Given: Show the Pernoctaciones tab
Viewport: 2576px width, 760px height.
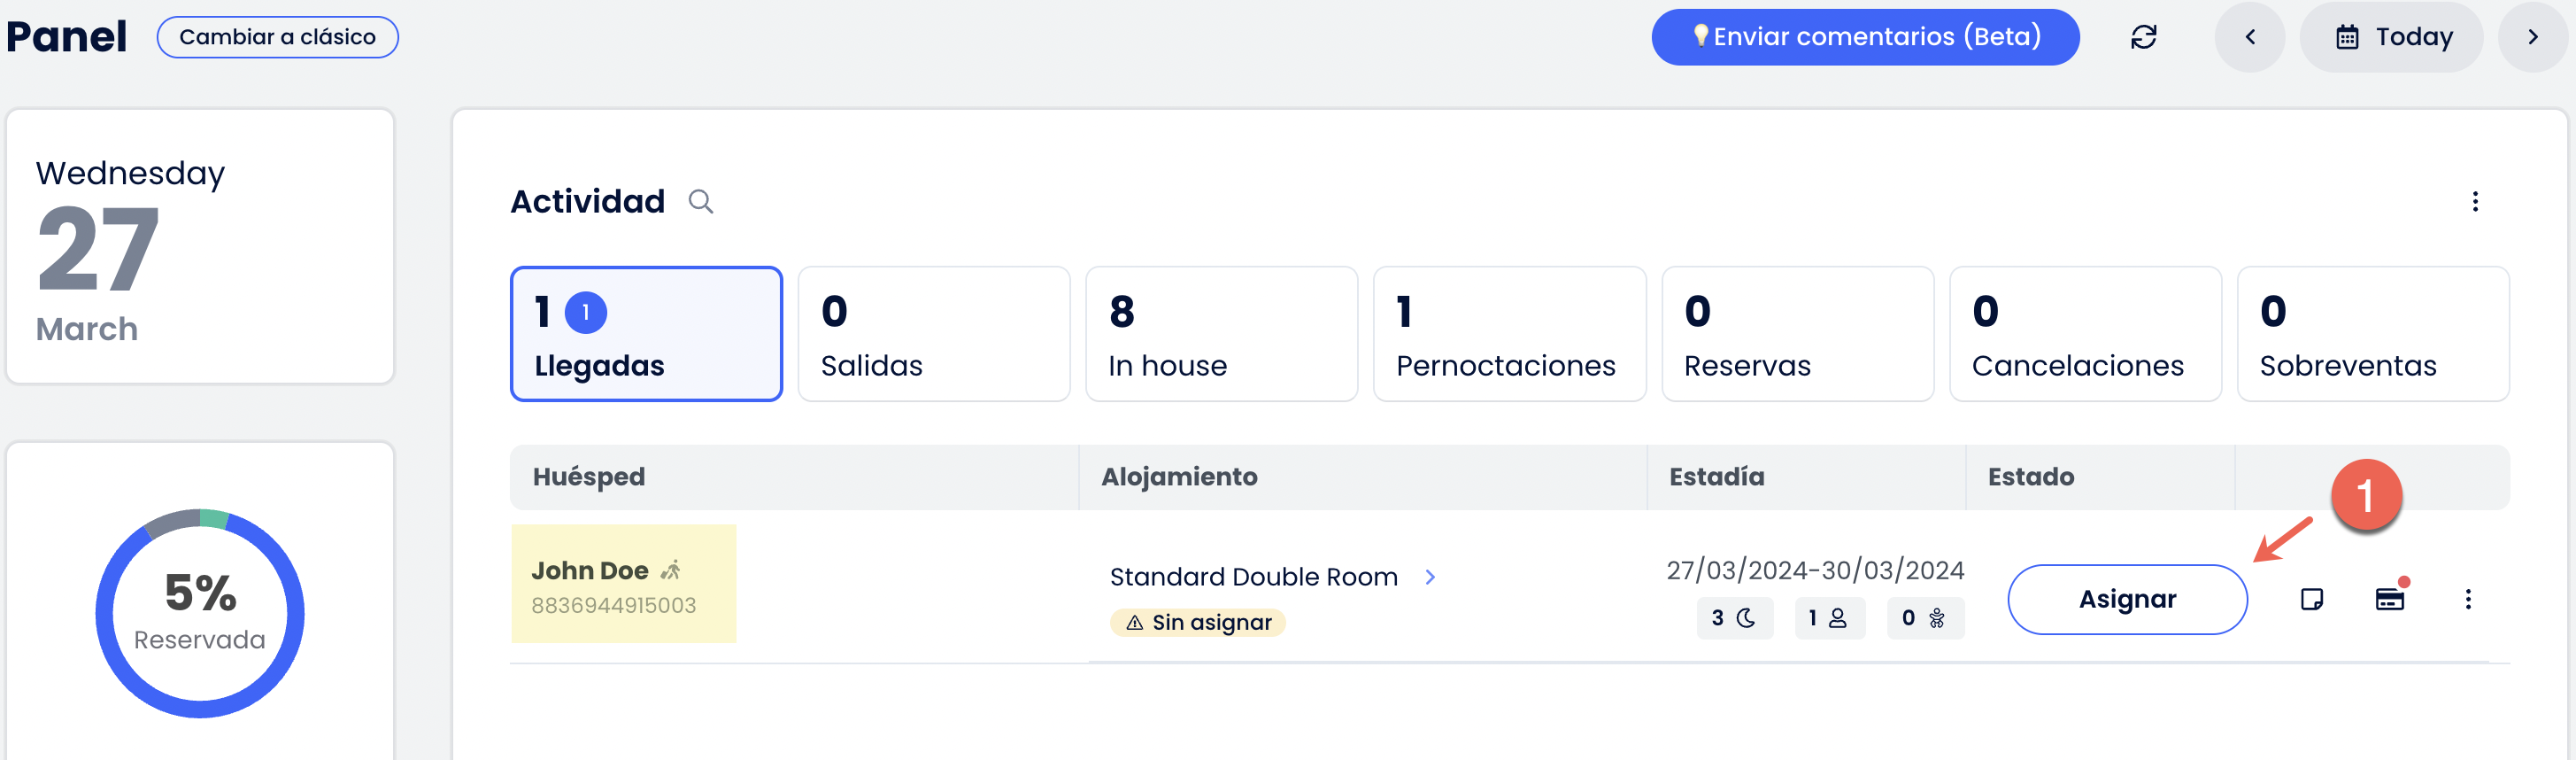Looking at the screenshot, I should coord(1509,334).
